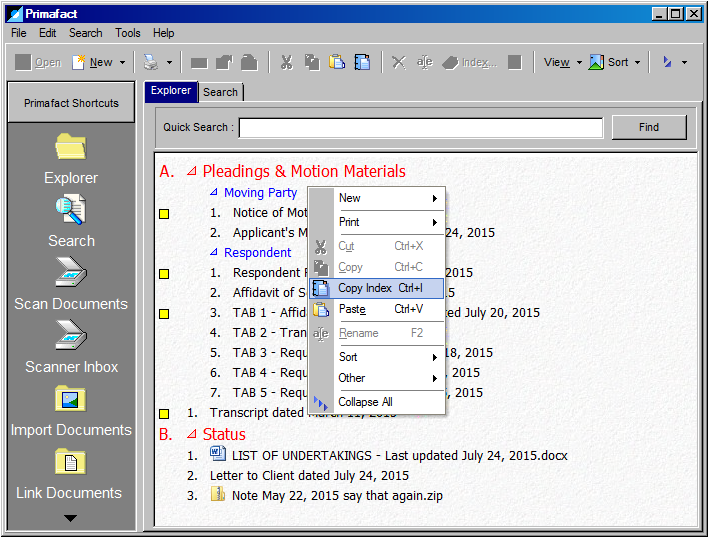Click the Search magnifier shortcut icon
The image size is (709, 537).
71,209
